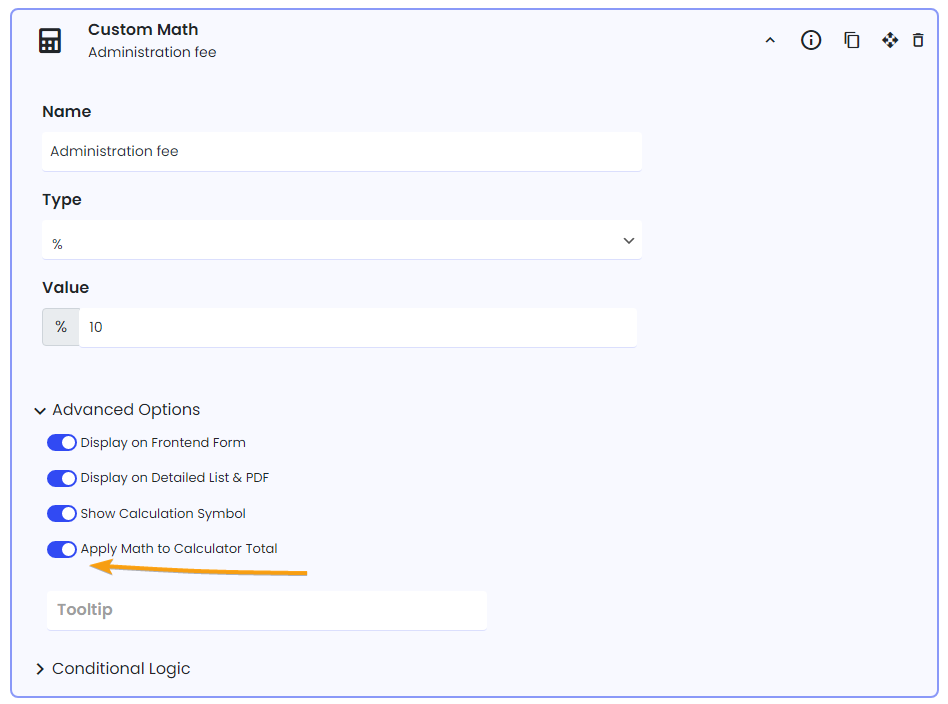Collapse the Advanced Options section
Viewport: 948px width, 704px height.
pos(118,410)
